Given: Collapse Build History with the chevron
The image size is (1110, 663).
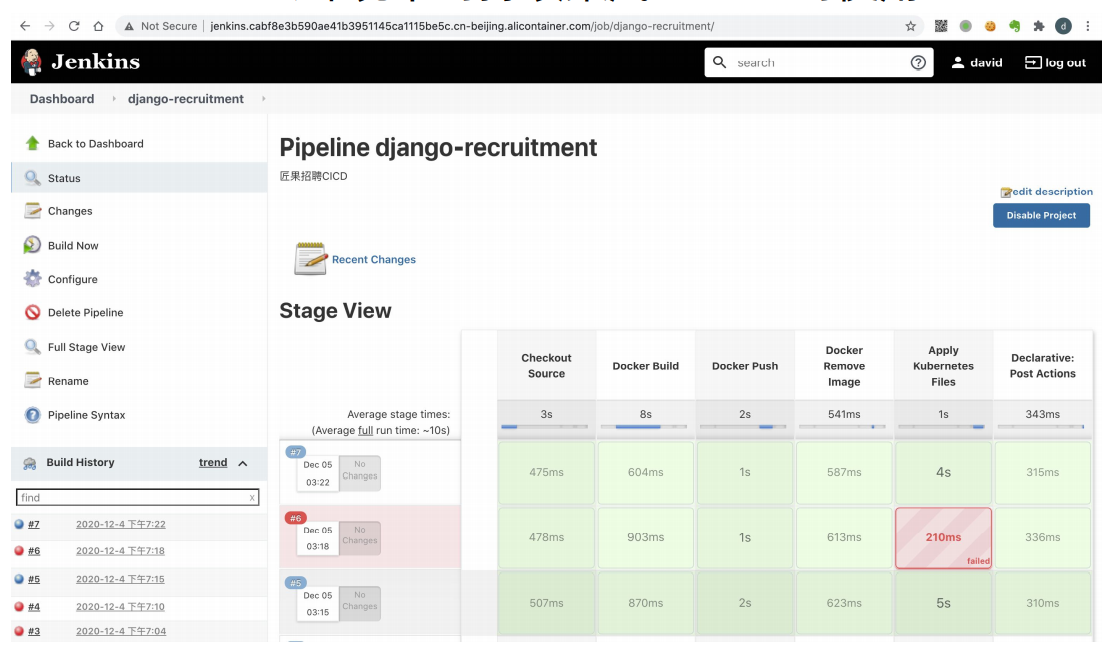Looking at the screenshot, I should click(x=242, y=463).
